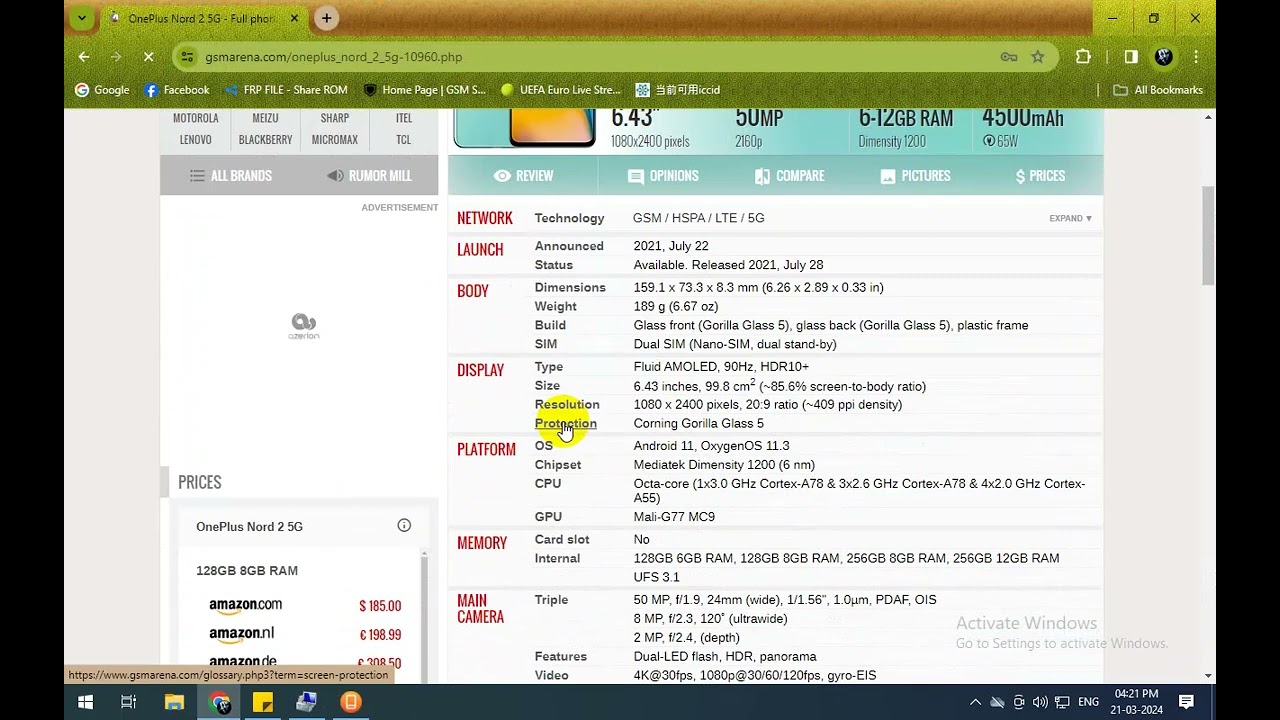The width and height of the screenshot is (1280, 720).
Task: Open the Rumor Mill link
Action: 369,176
